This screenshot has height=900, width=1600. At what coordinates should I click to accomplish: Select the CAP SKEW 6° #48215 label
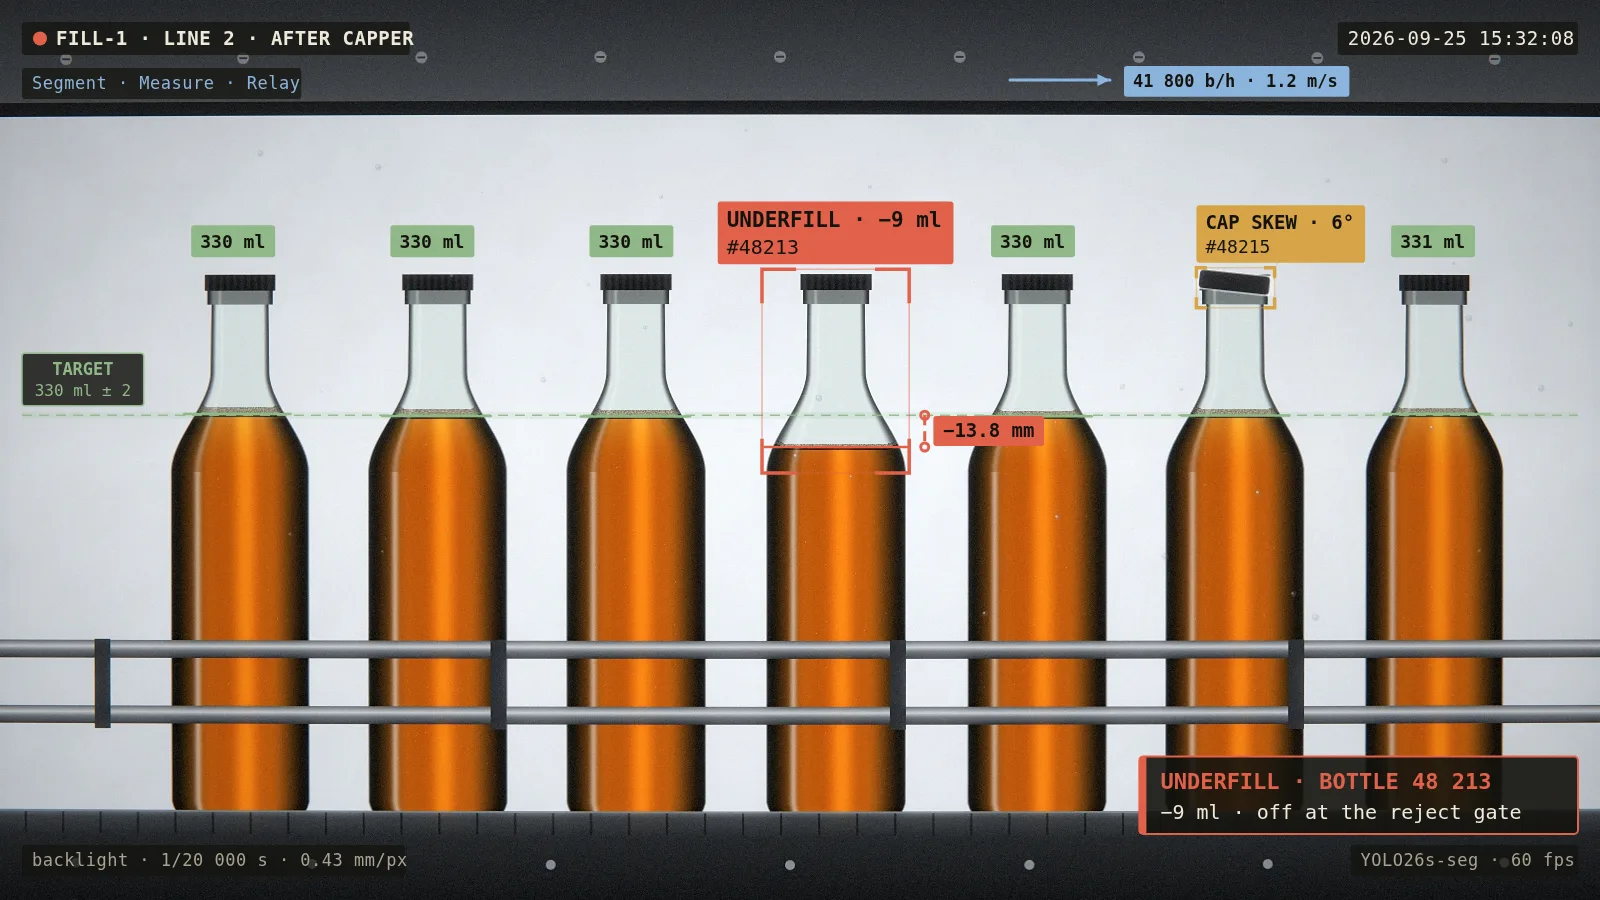pyautogui.click(x=1279, y=234)
